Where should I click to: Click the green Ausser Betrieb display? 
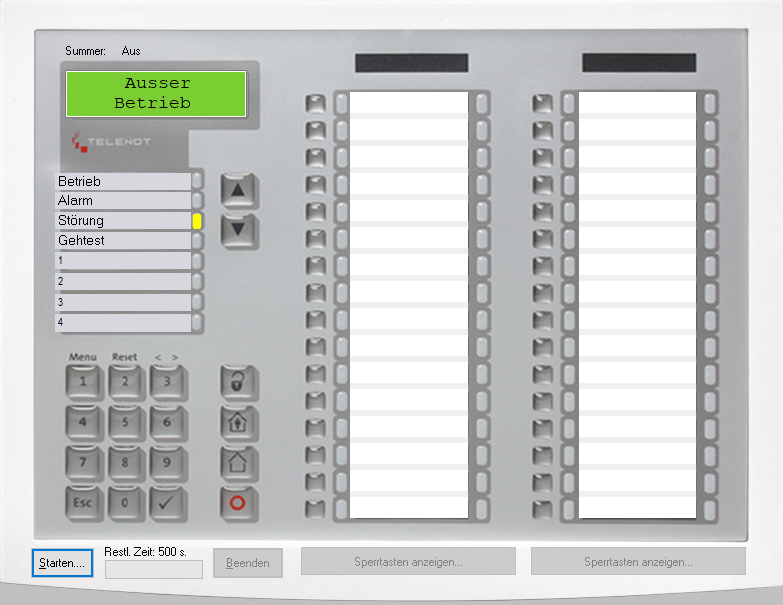(156, 93)
